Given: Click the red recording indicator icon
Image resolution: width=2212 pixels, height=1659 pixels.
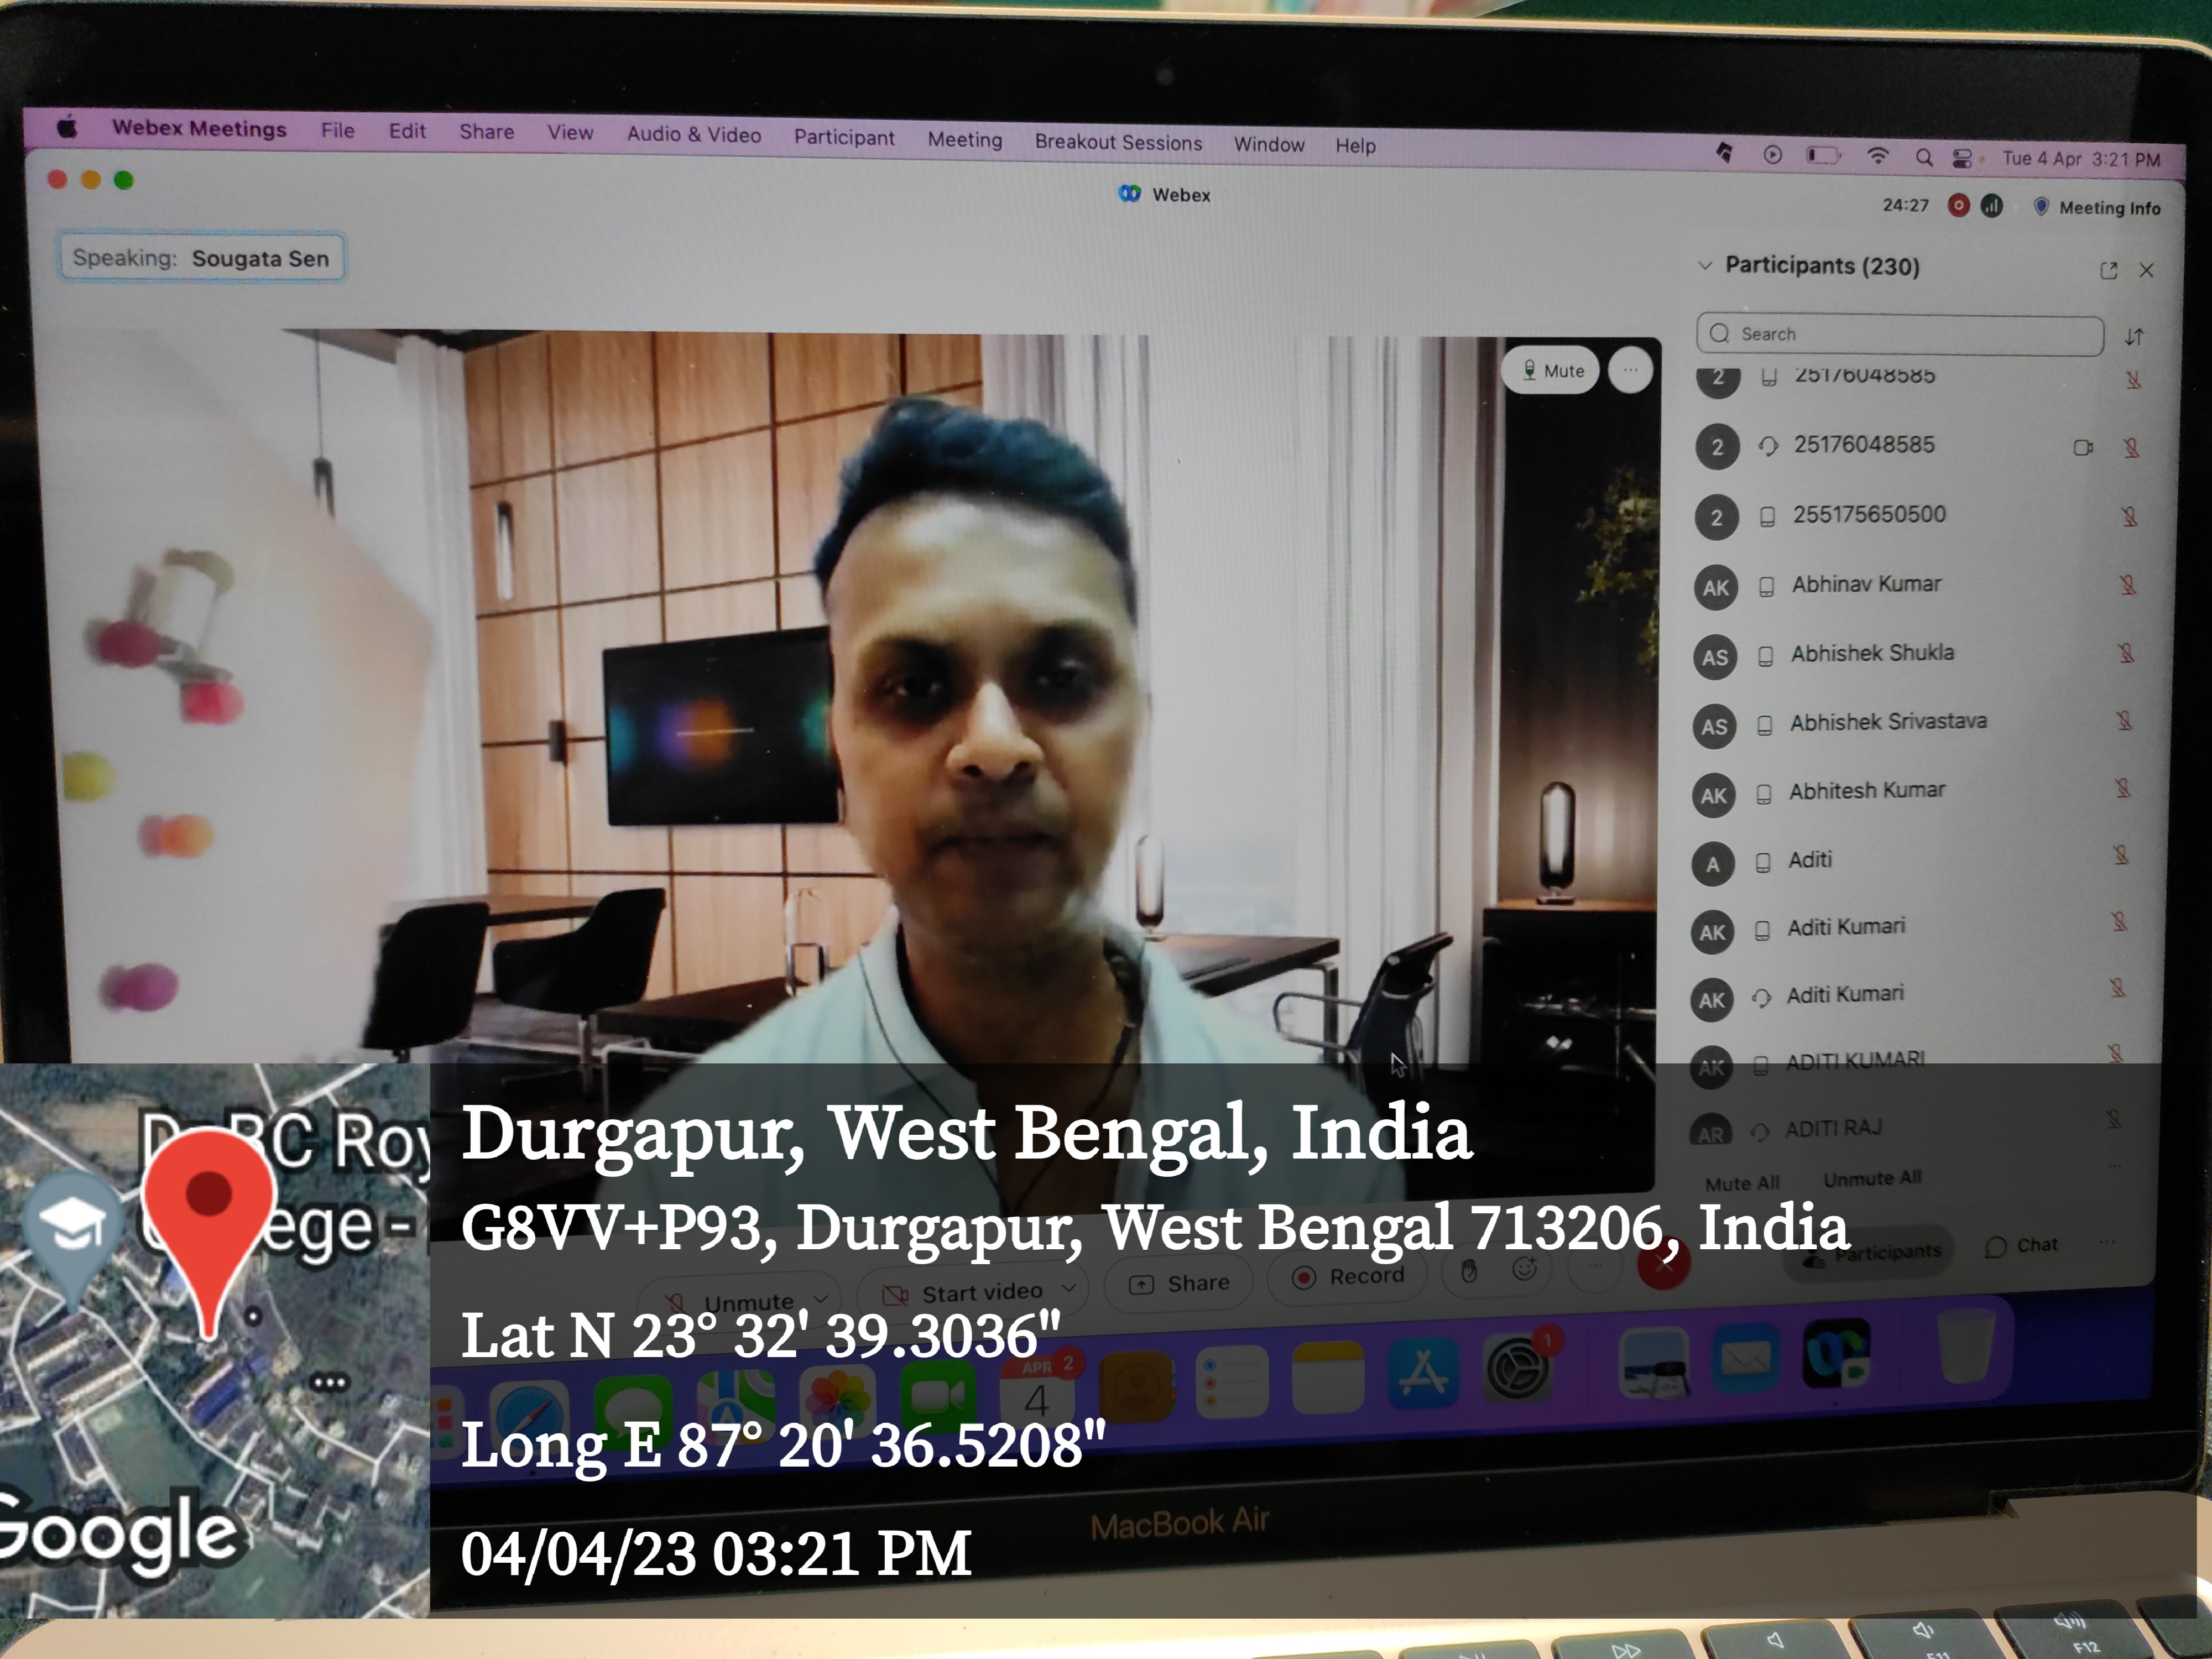Looking at the screenshot, I should (1959, 206).
